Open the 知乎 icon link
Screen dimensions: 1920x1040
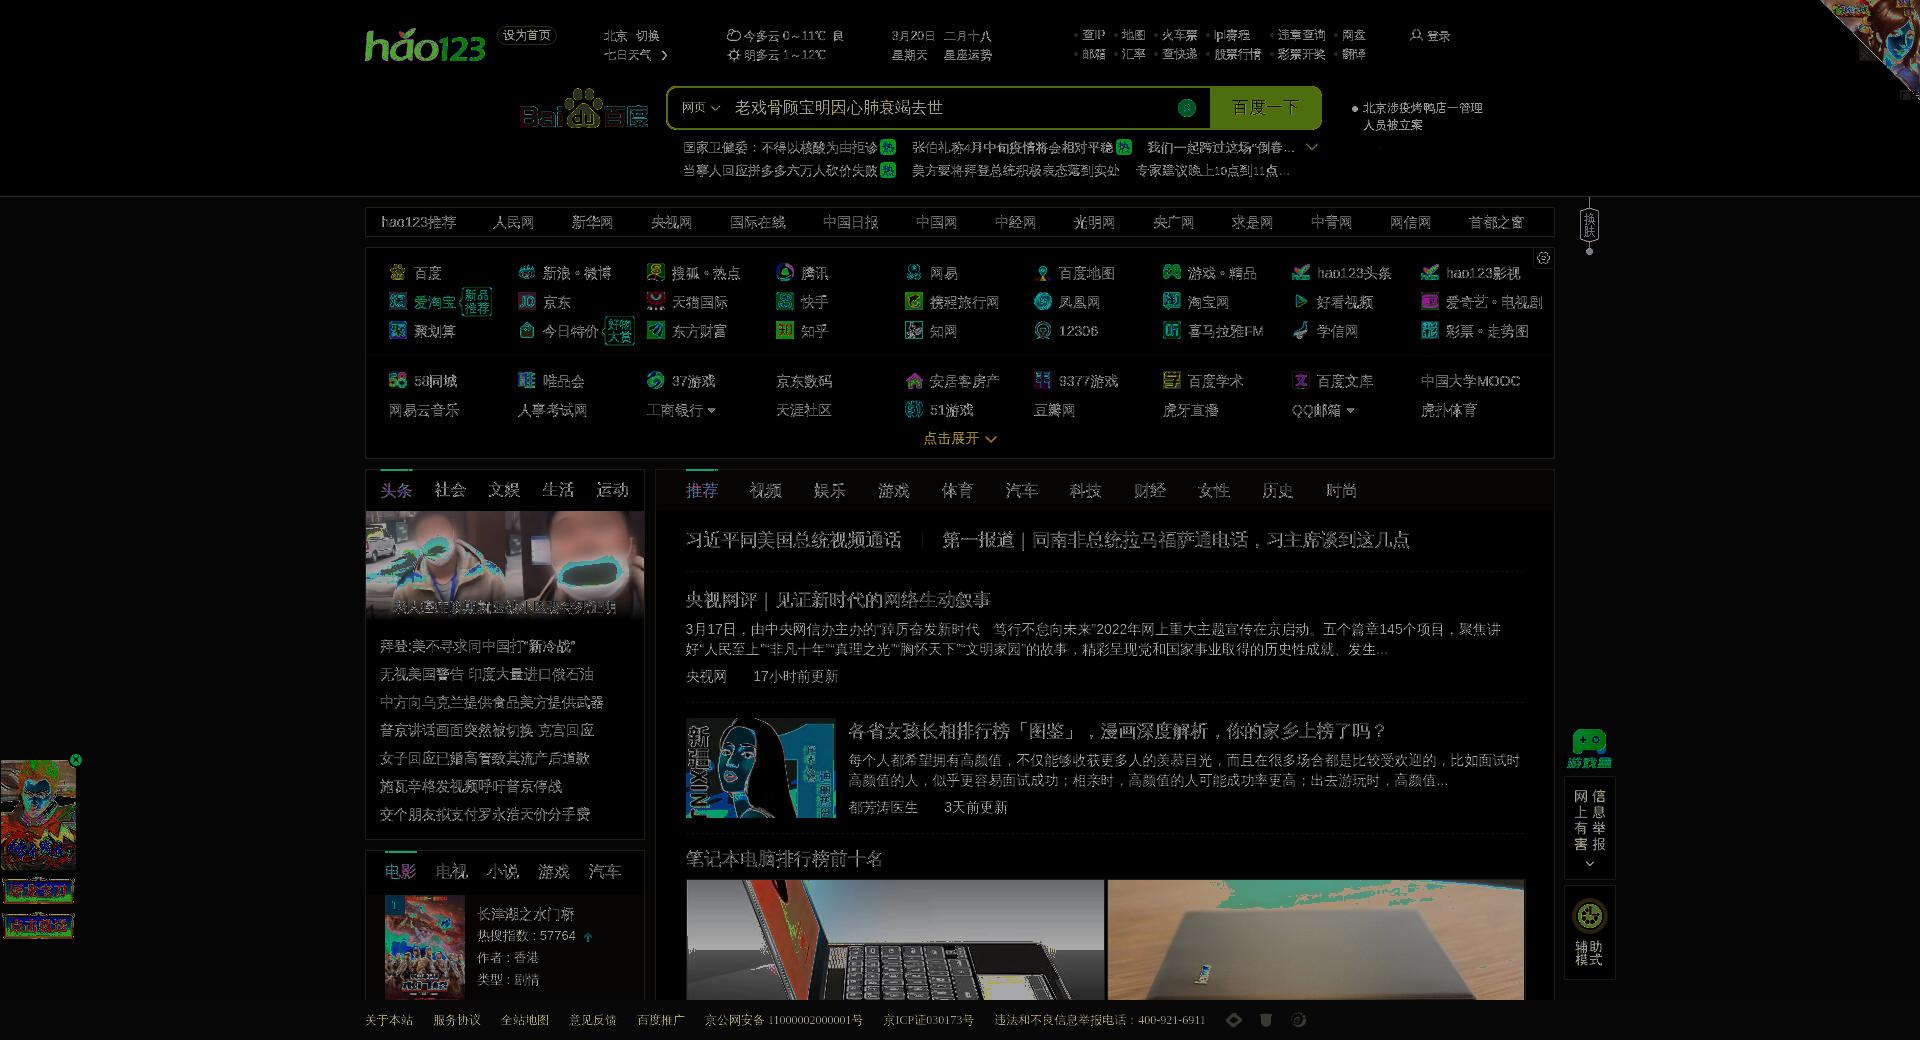point(784,330)
